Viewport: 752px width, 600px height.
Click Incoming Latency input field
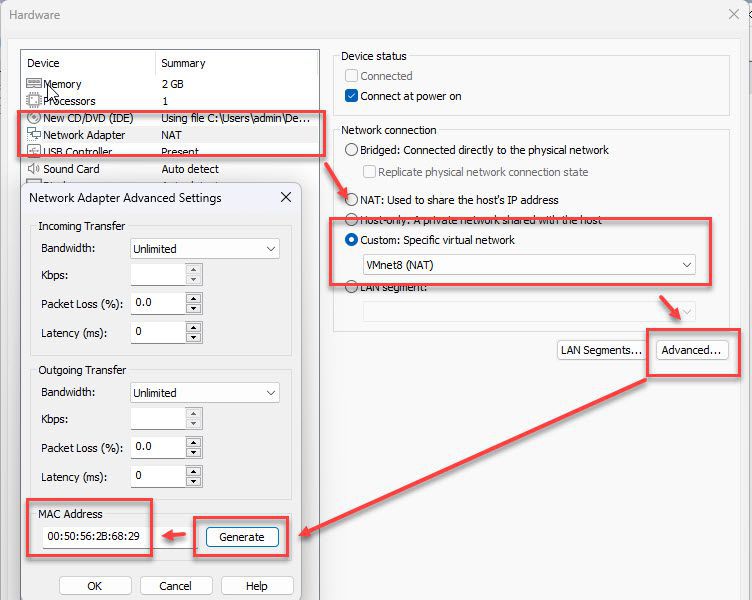point(158,332)
